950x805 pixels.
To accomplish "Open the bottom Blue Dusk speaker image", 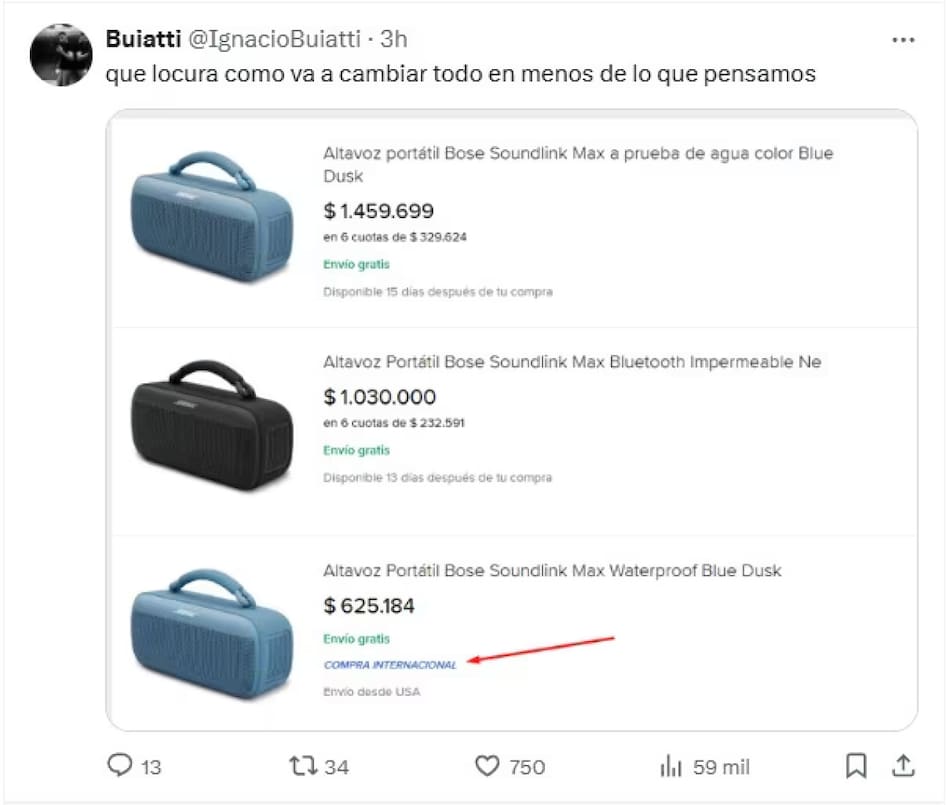I will coord(212,634).
